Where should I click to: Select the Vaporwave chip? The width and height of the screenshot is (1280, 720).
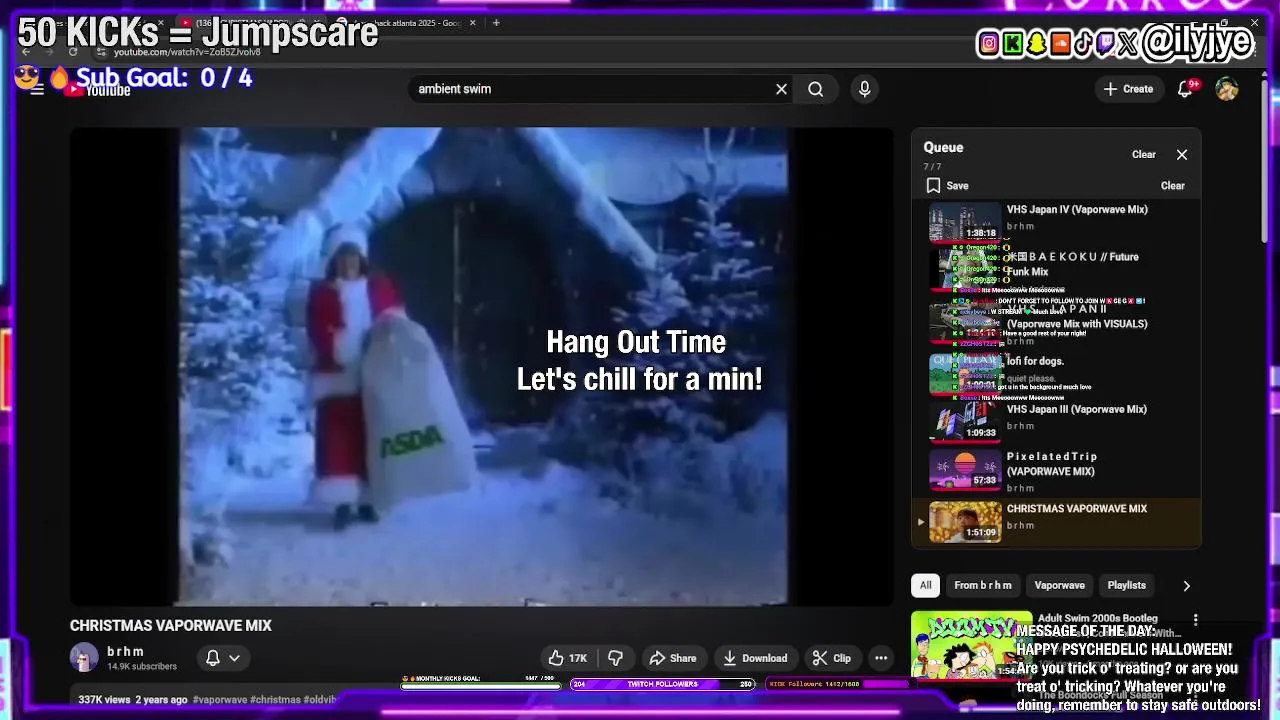pyautogui.click(x=1059, y=586)
